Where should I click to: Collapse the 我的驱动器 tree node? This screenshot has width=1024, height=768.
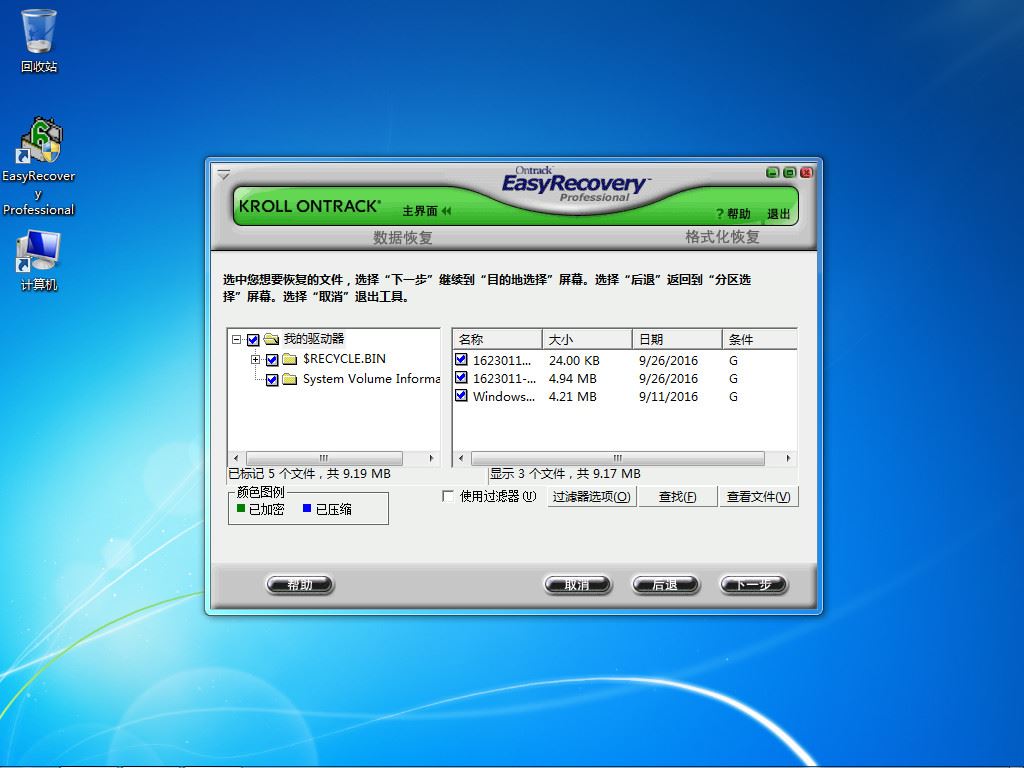pyautogui.click(x=236, y=340)
